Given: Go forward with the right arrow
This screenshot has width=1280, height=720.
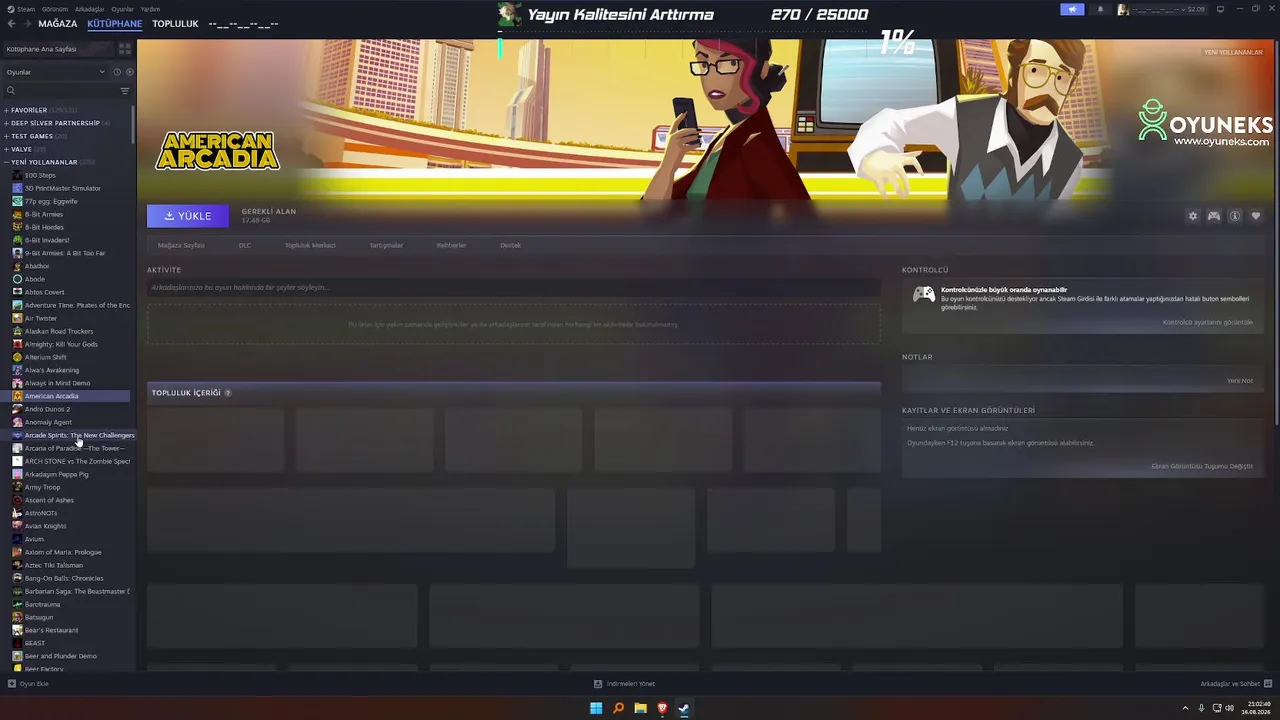Looking at the screenshot, I should [26, 24].
